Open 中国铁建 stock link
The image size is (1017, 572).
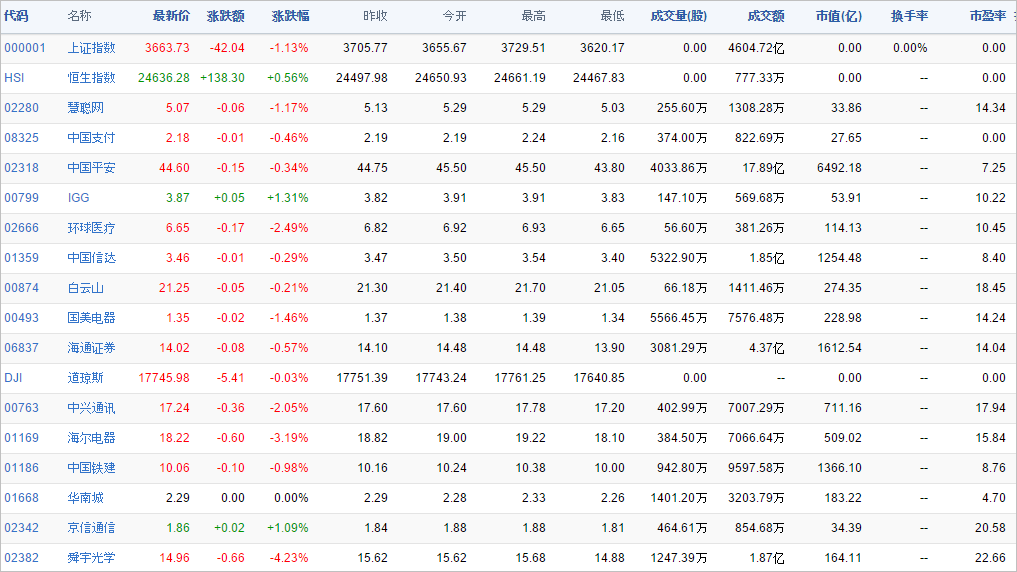91,468
